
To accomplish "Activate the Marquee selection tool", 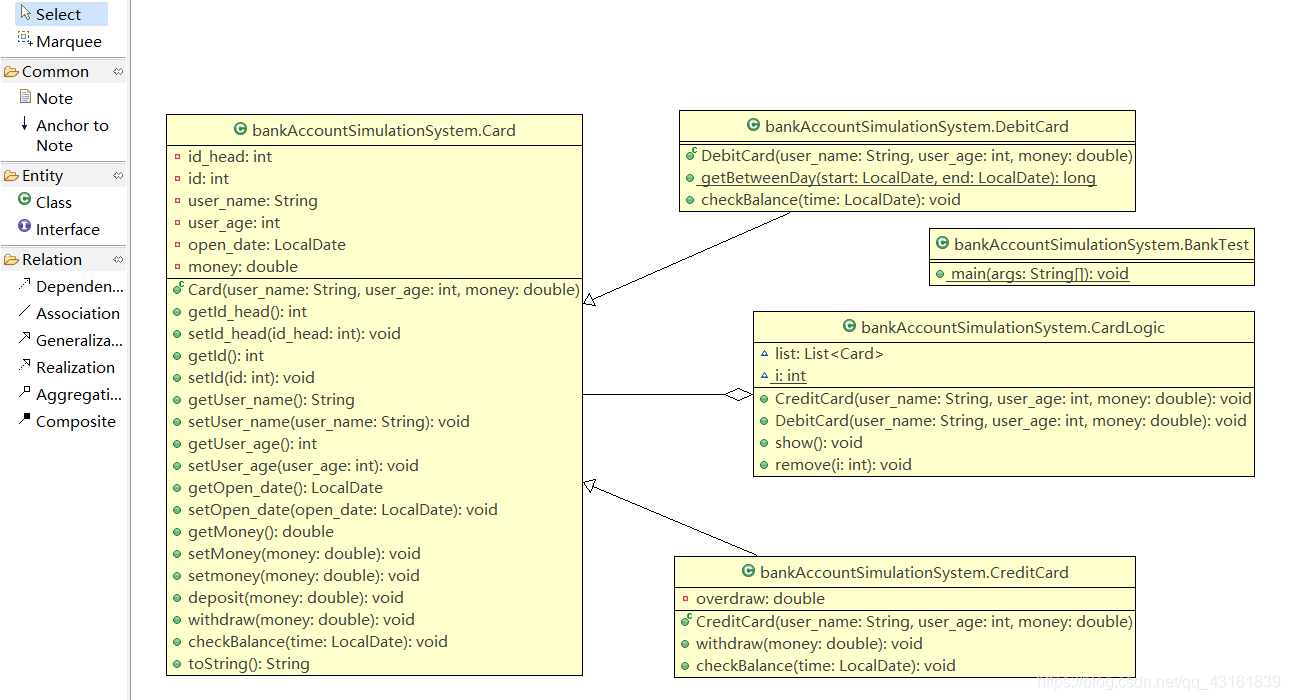I will click(x=59, y=41).
